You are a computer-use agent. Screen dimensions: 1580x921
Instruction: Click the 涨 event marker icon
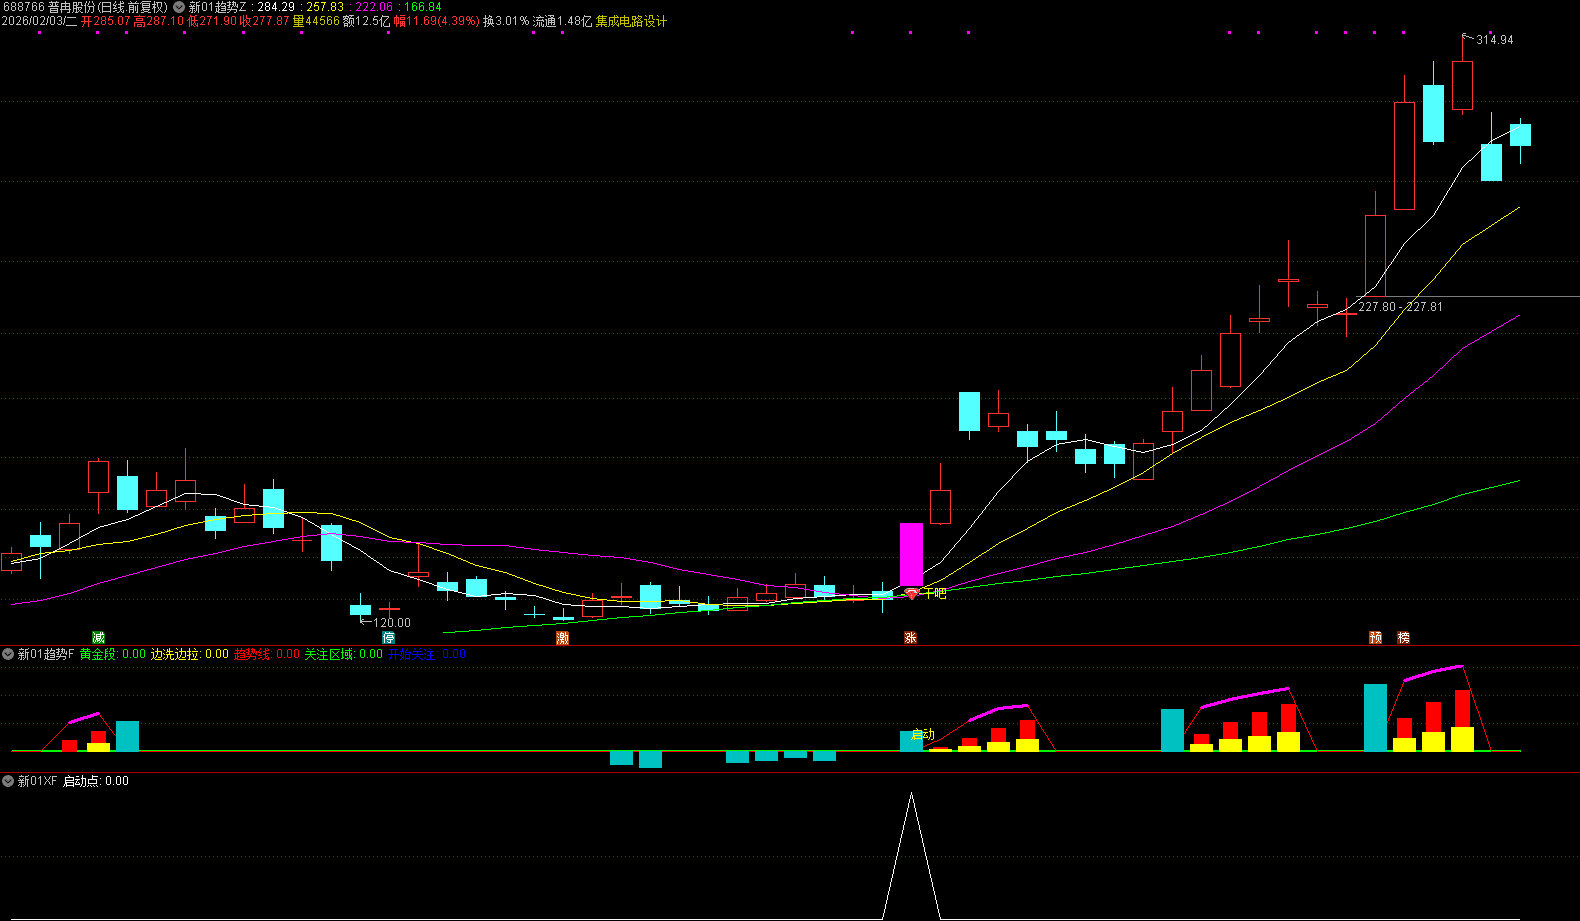point(910,637)
